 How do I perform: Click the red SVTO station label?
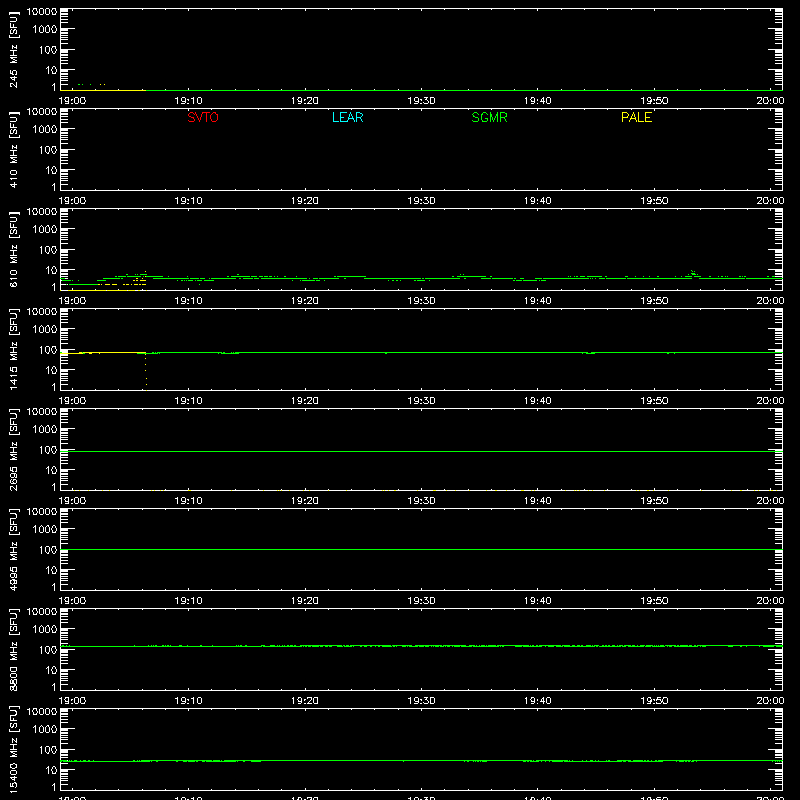(x=203, y=117)
